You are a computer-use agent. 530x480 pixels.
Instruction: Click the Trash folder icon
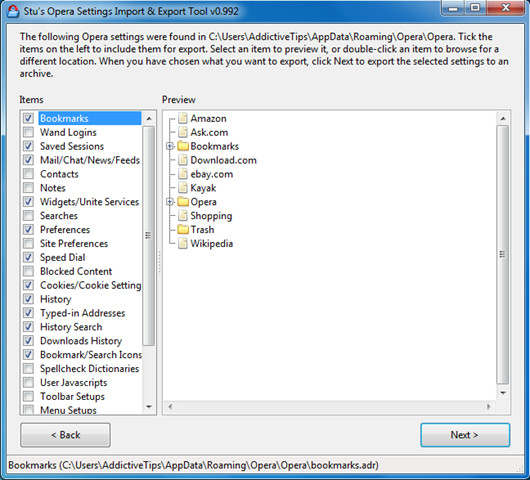click(183, 230)
